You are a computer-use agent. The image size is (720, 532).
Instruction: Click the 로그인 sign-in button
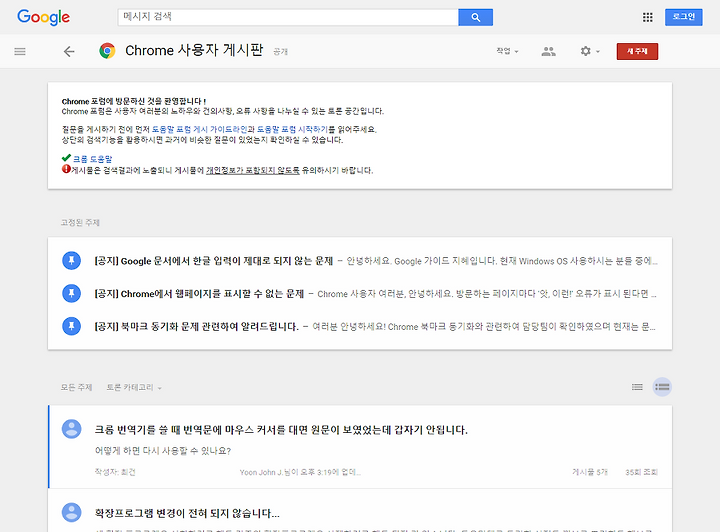pos(683,17)
